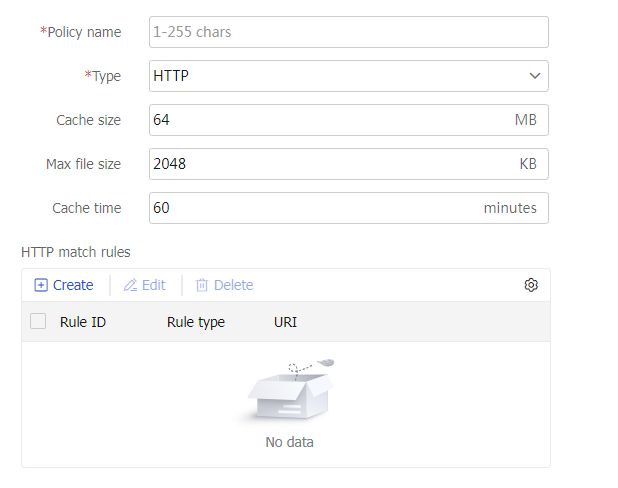The height and width of the screenshot is (488, 618).
Task: Select the Cache time field showing 60
Action: (310, 208)
